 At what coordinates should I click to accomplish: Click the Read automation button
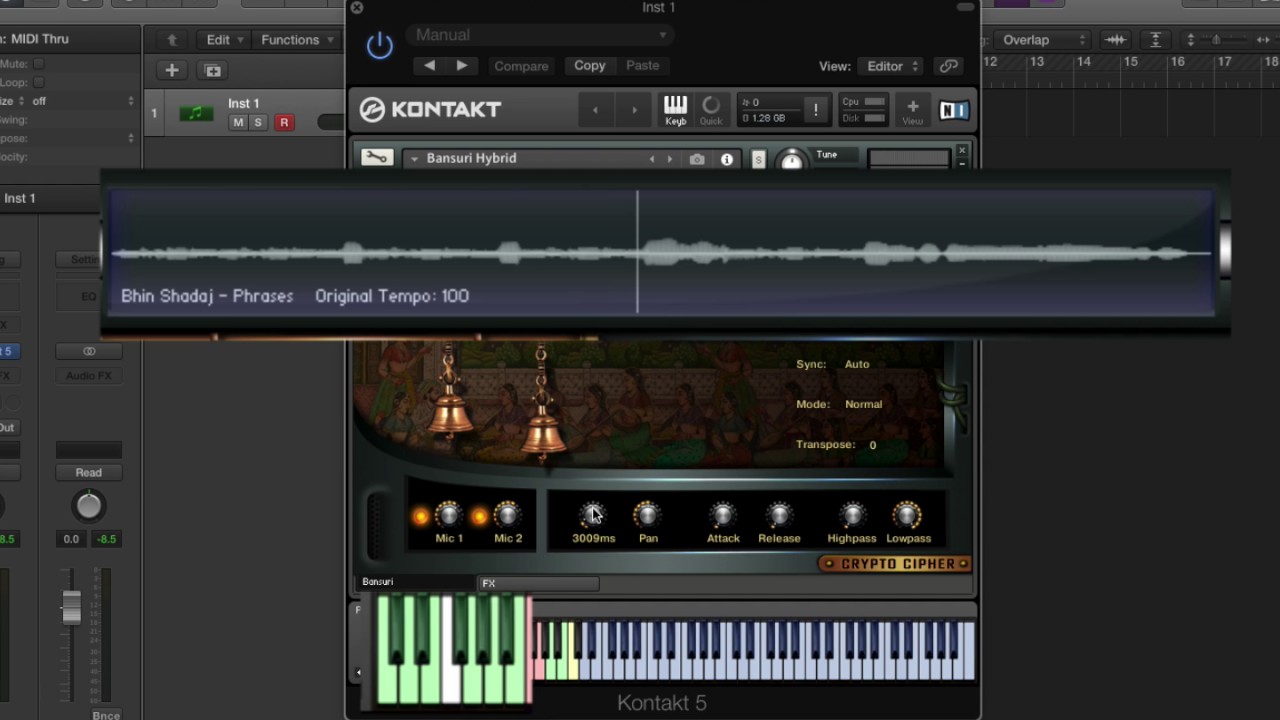88,472
